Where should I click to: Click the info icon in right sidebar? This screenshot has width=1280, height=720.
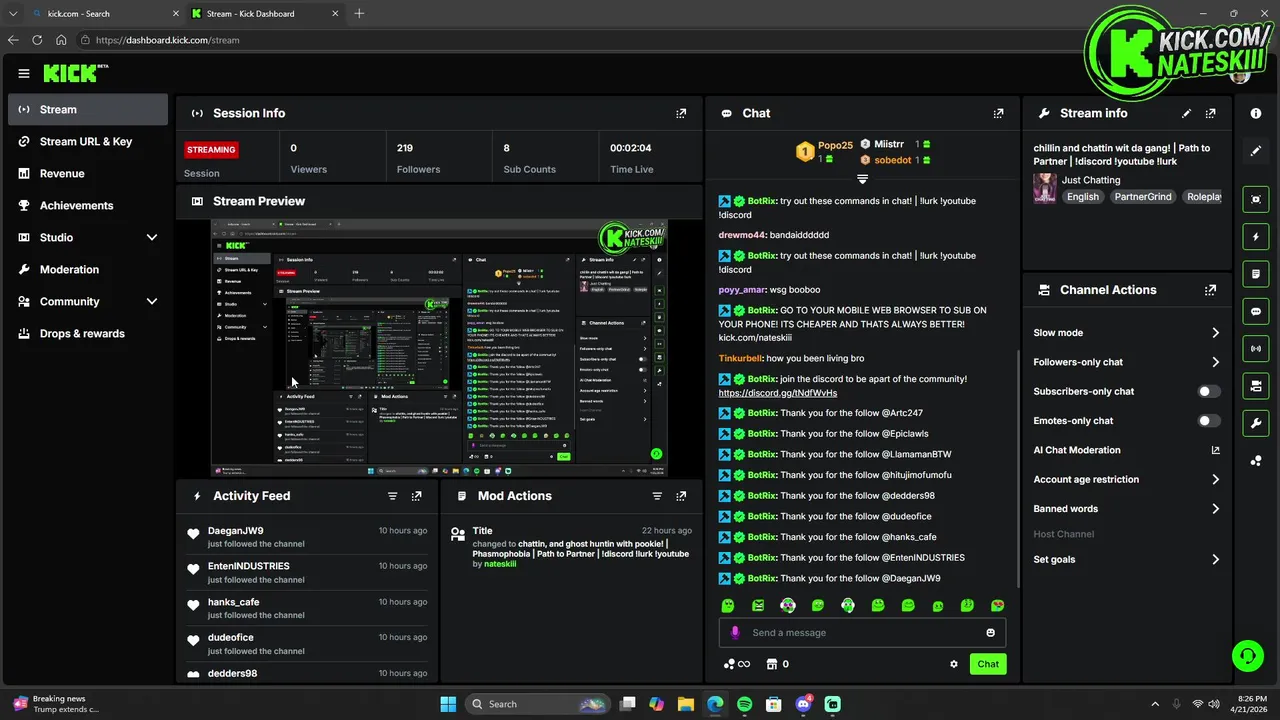1256,113
